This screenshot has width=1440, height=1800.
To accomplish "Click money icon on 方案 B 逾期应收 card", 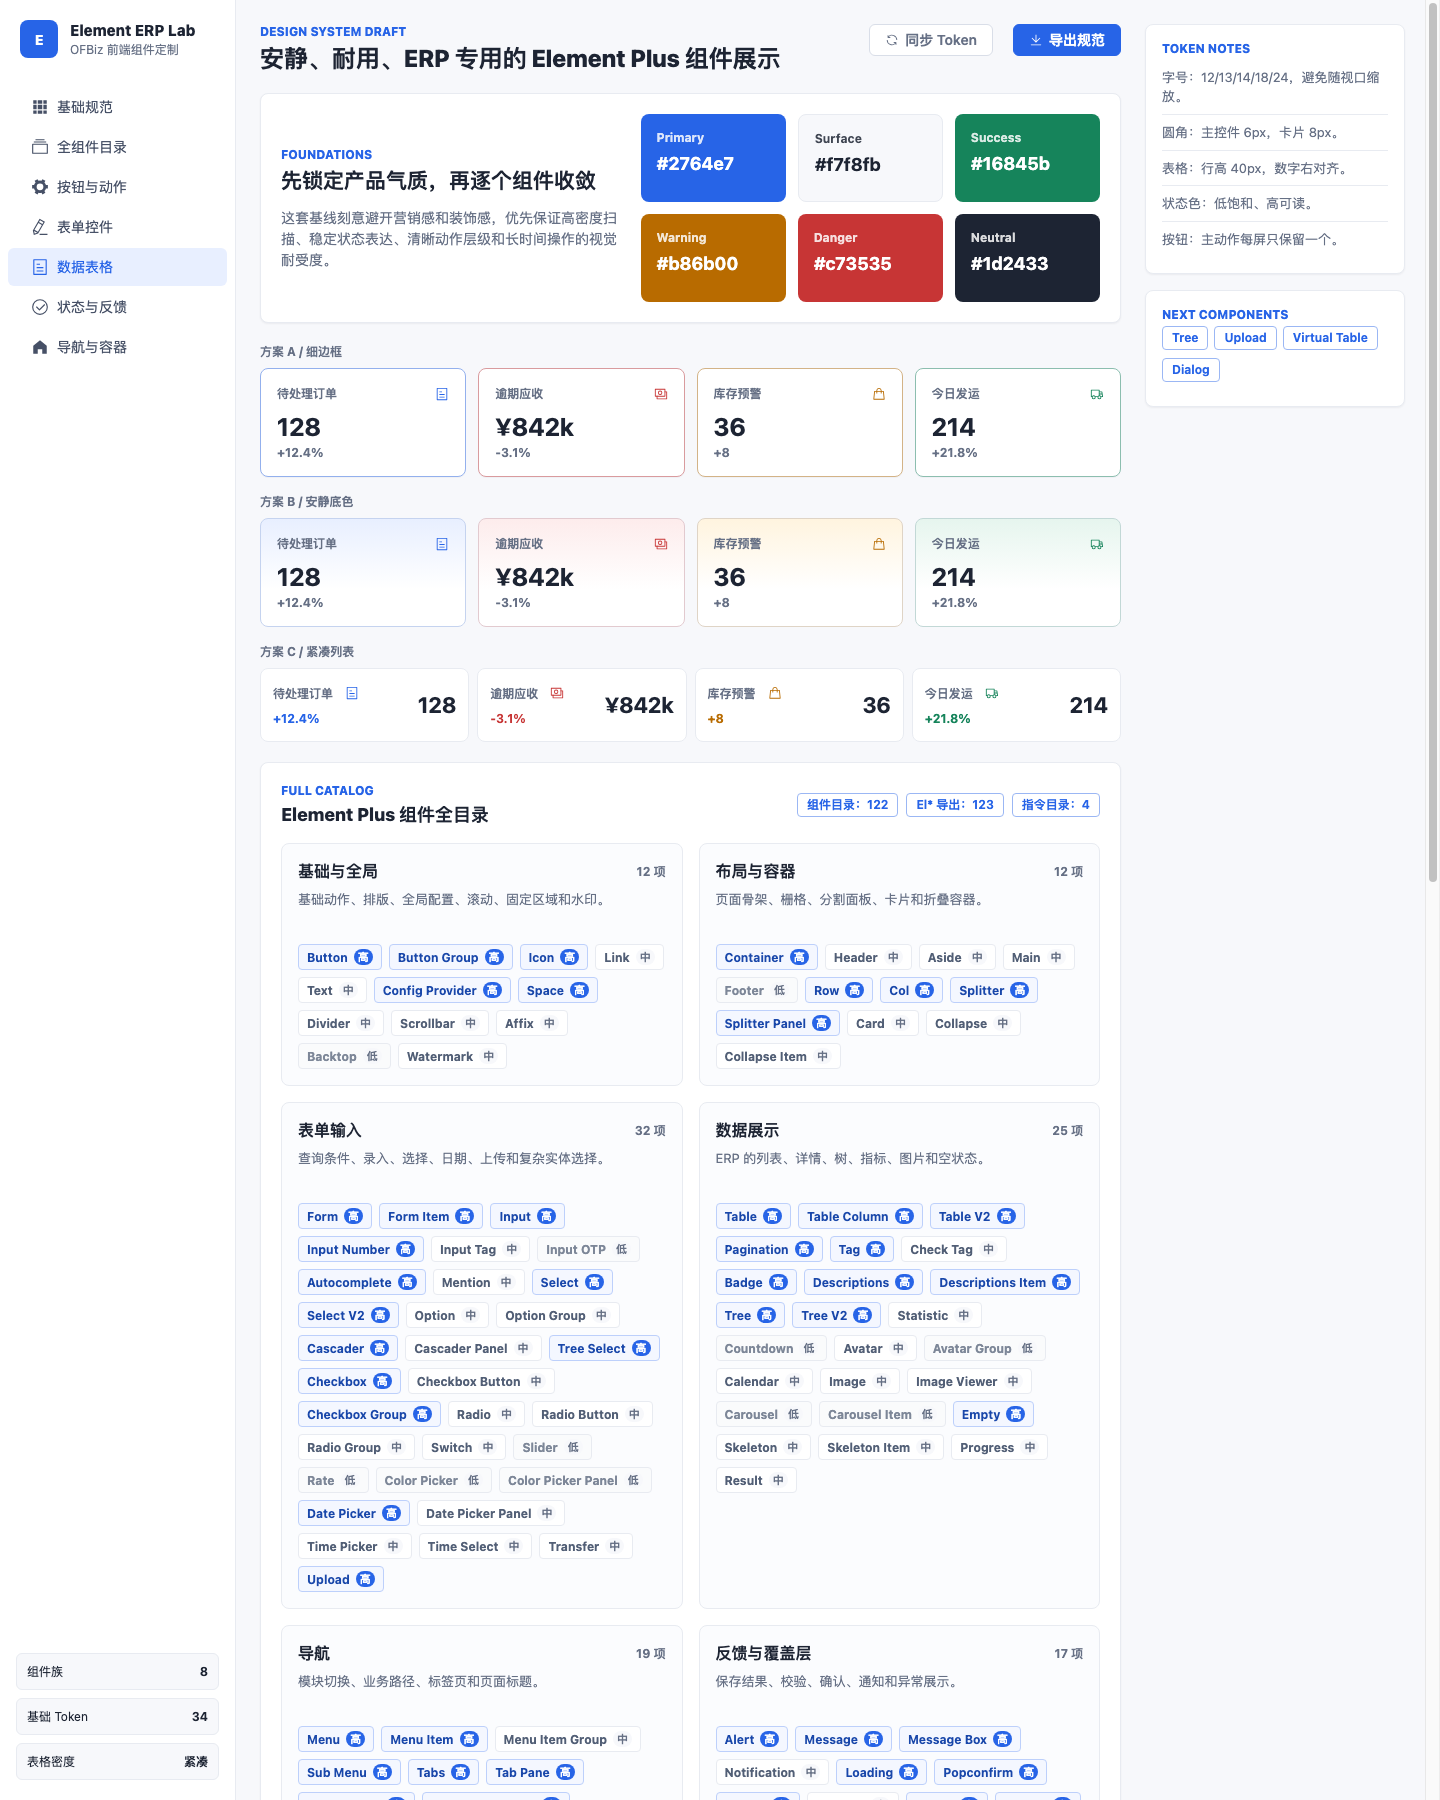I will click(x=661, y=544).
